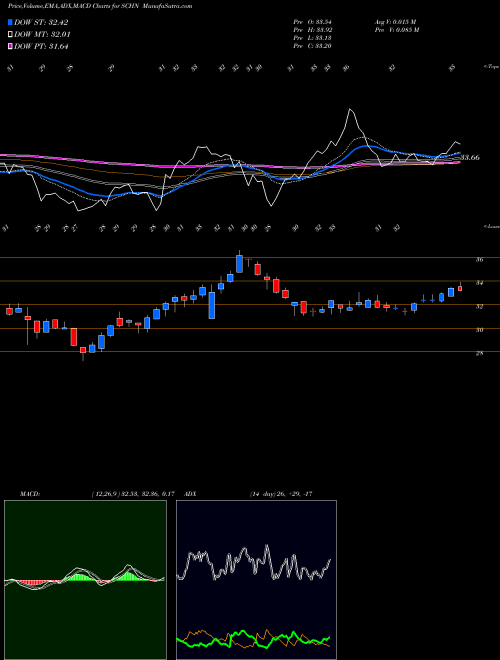Open the dark-blue ADX indicator panel
The image size is (500, 660).
click(x=256, y=580)
